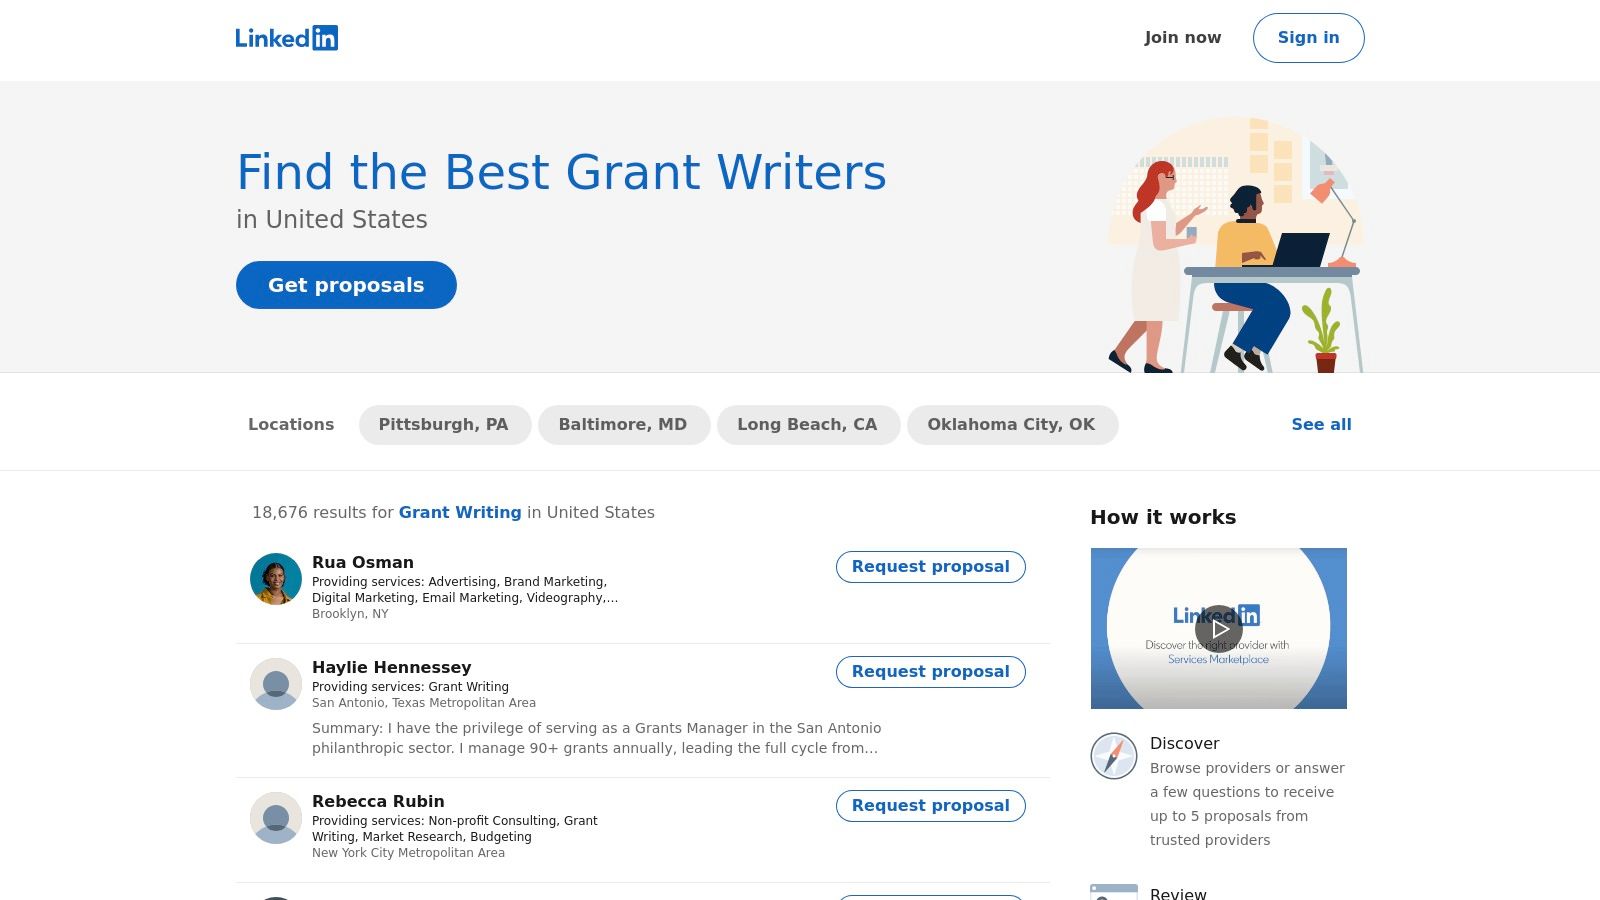Click 'New York City Metropolitan Area' text
The height and width of the screenshot is (900, 1600).
pyautogui.click(x=408, y=853)
